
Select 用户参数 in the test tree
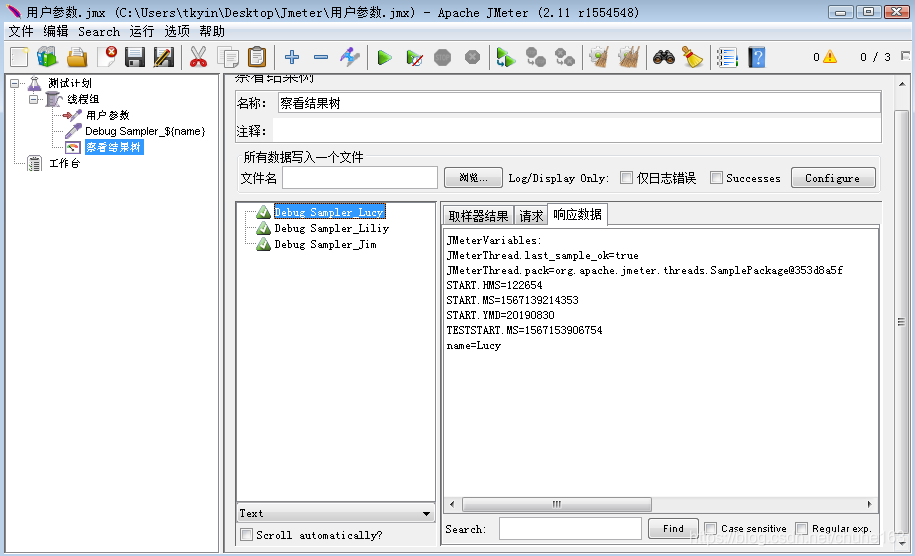coord(107,115)
